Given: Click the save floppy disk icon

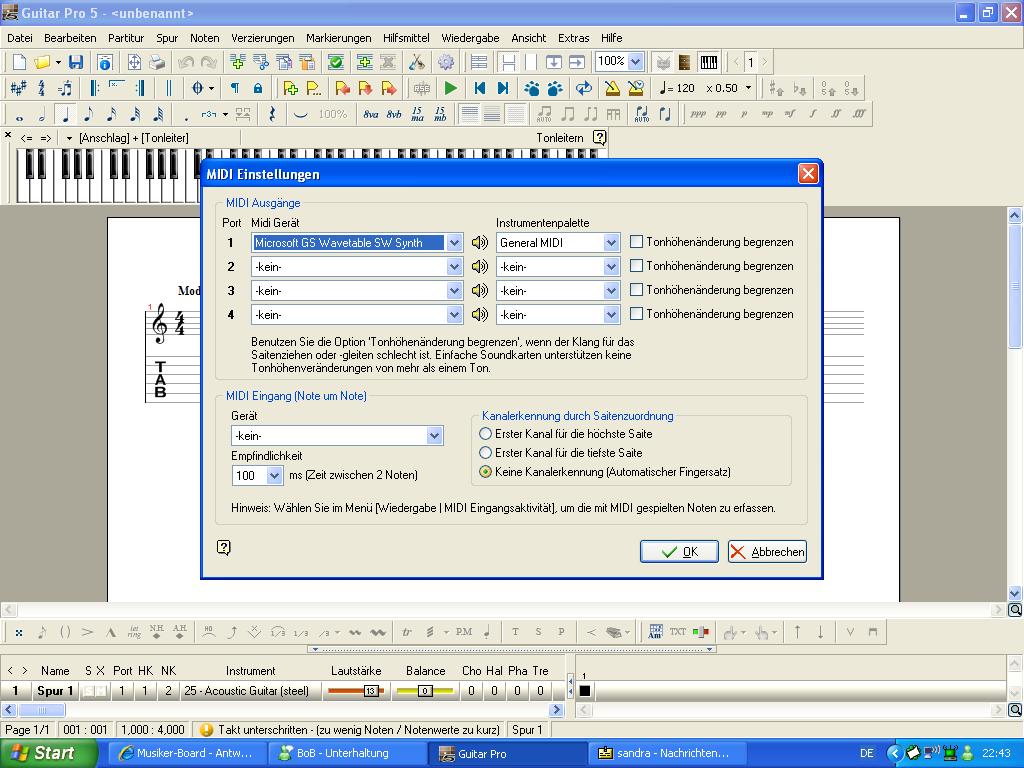Looking at the screenshot, I should tap(76, 62).
